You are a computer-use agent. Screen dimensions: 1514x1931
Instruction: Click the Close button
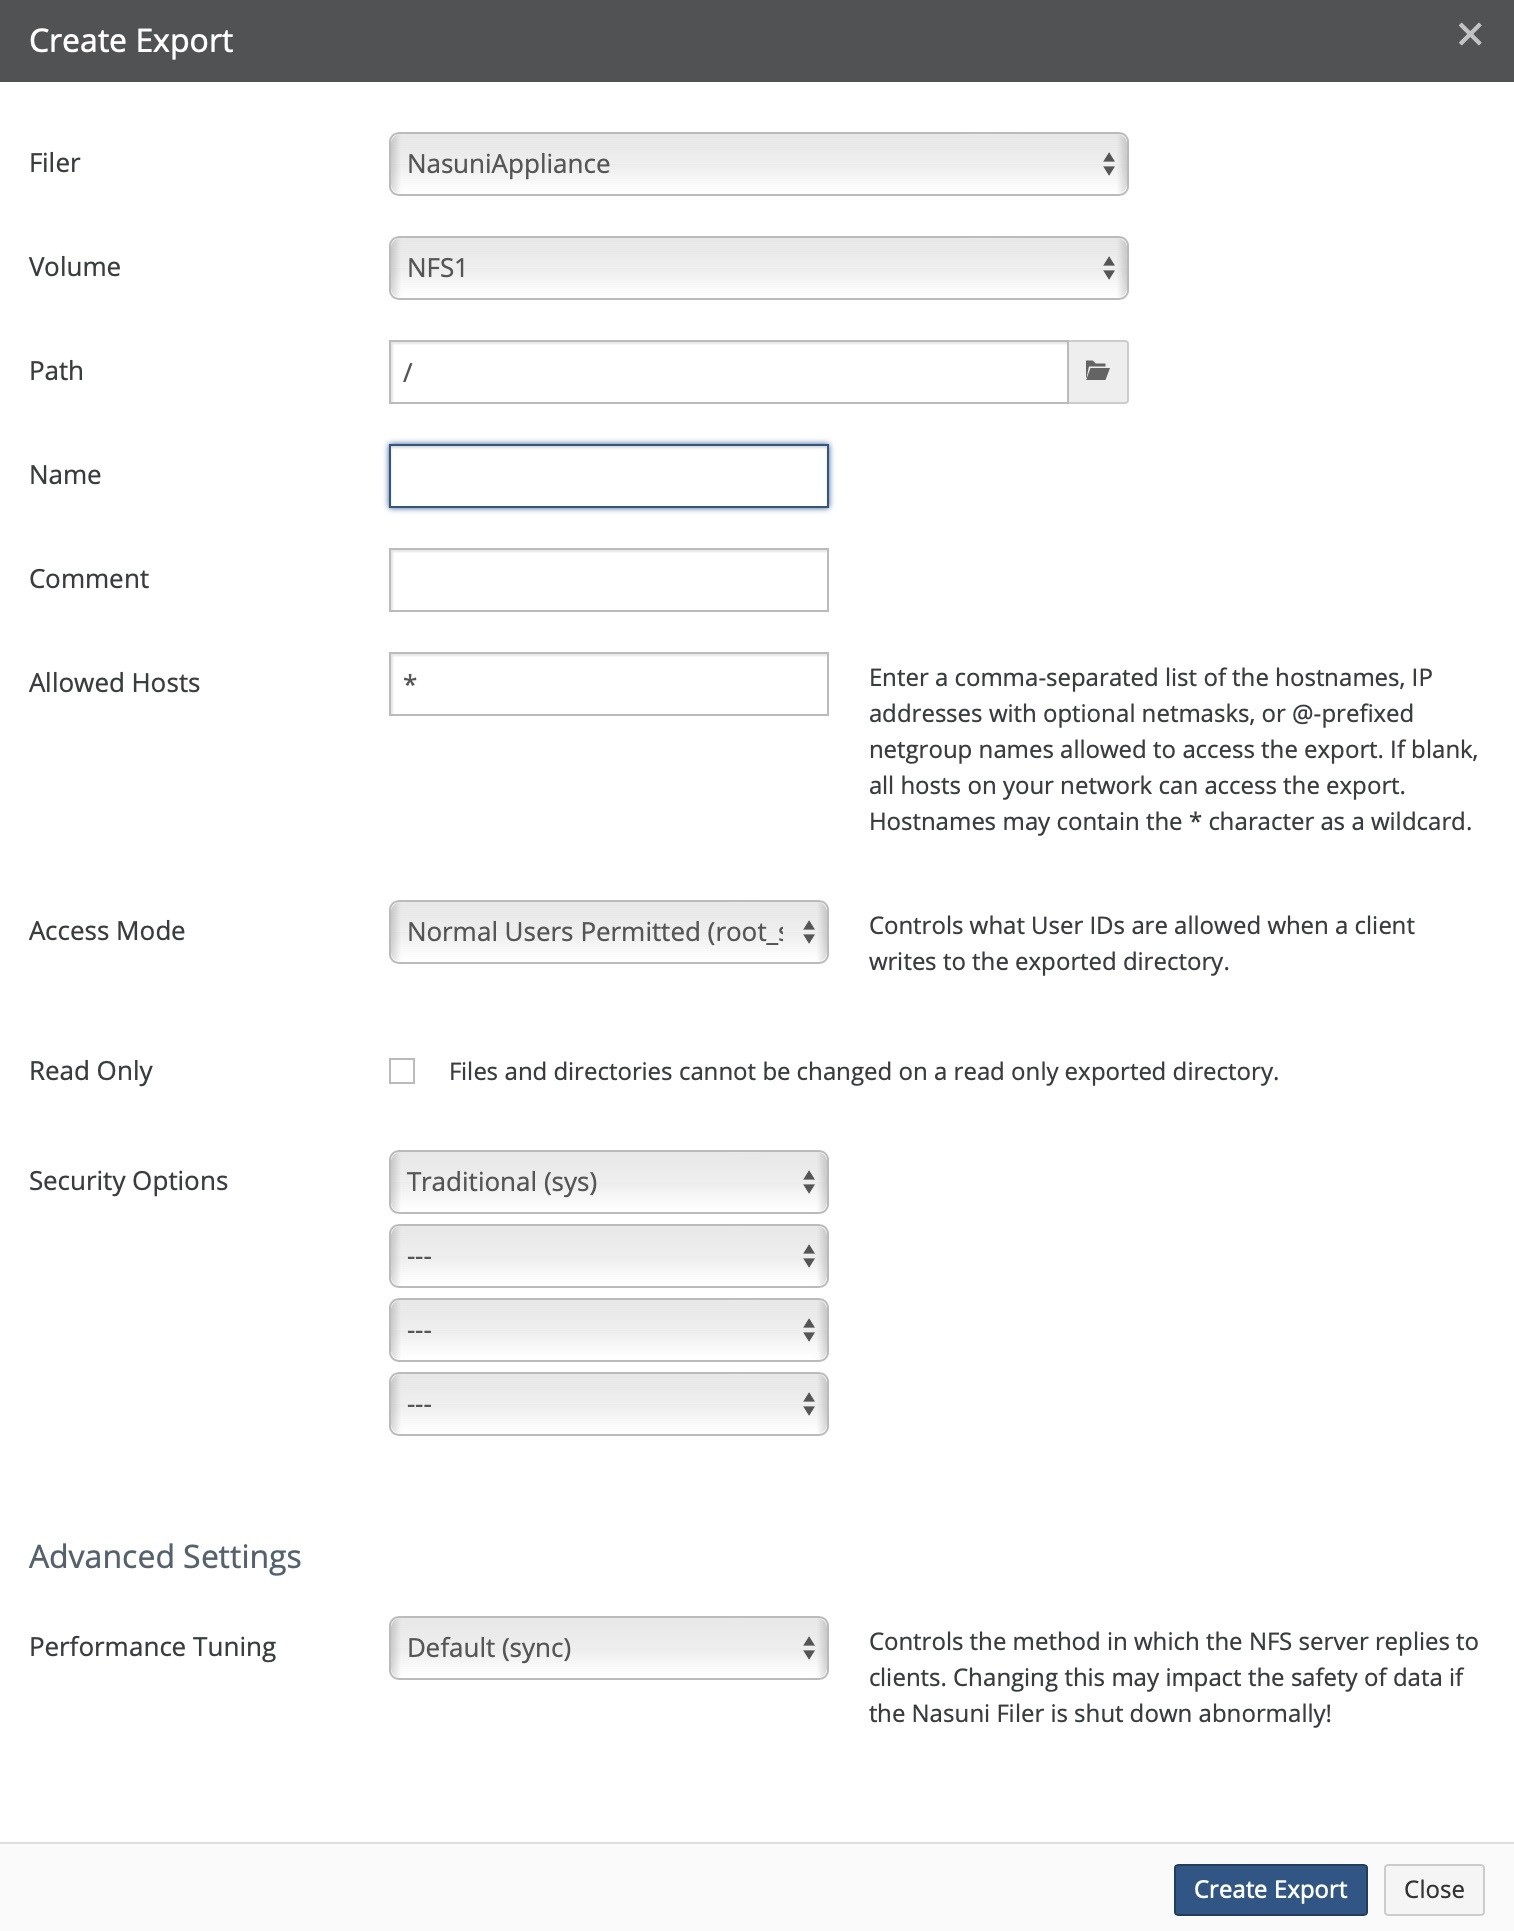coord(1434,1889)
